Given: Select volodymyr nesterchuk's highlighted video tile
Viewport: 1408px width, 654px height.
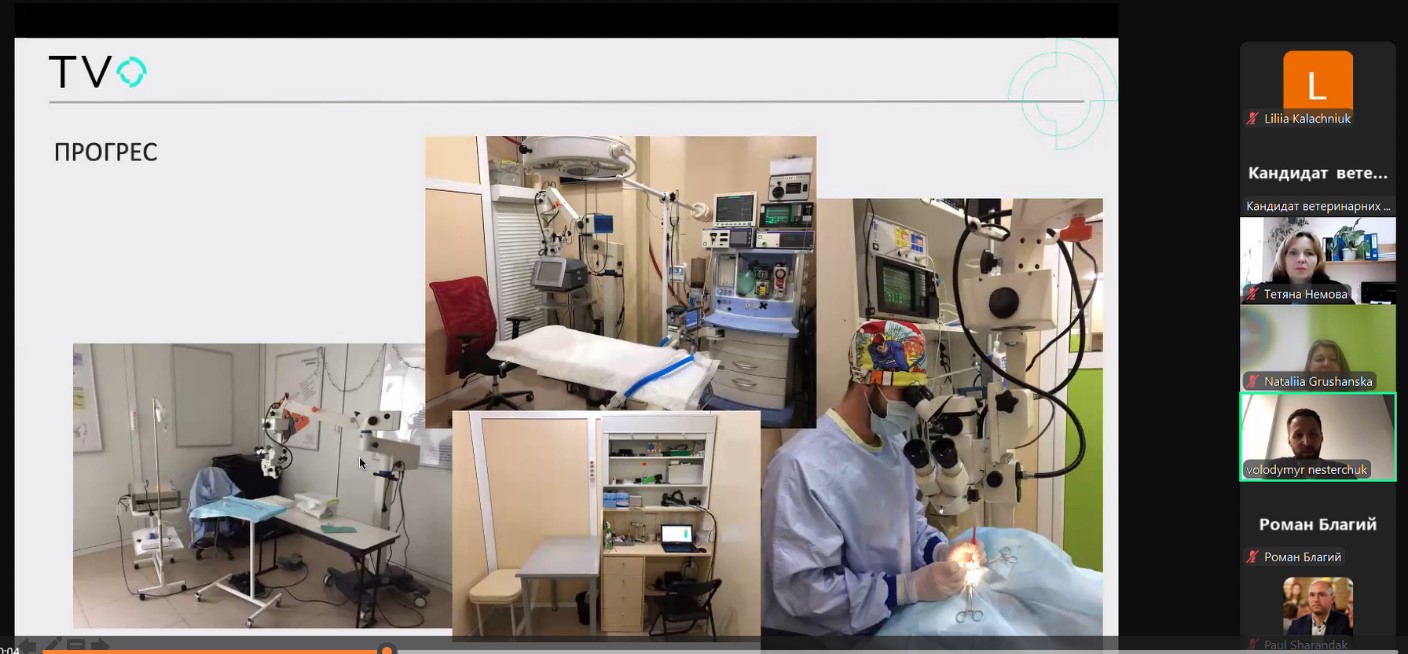Looking at the screenshot, I should tap(1318, 437).
